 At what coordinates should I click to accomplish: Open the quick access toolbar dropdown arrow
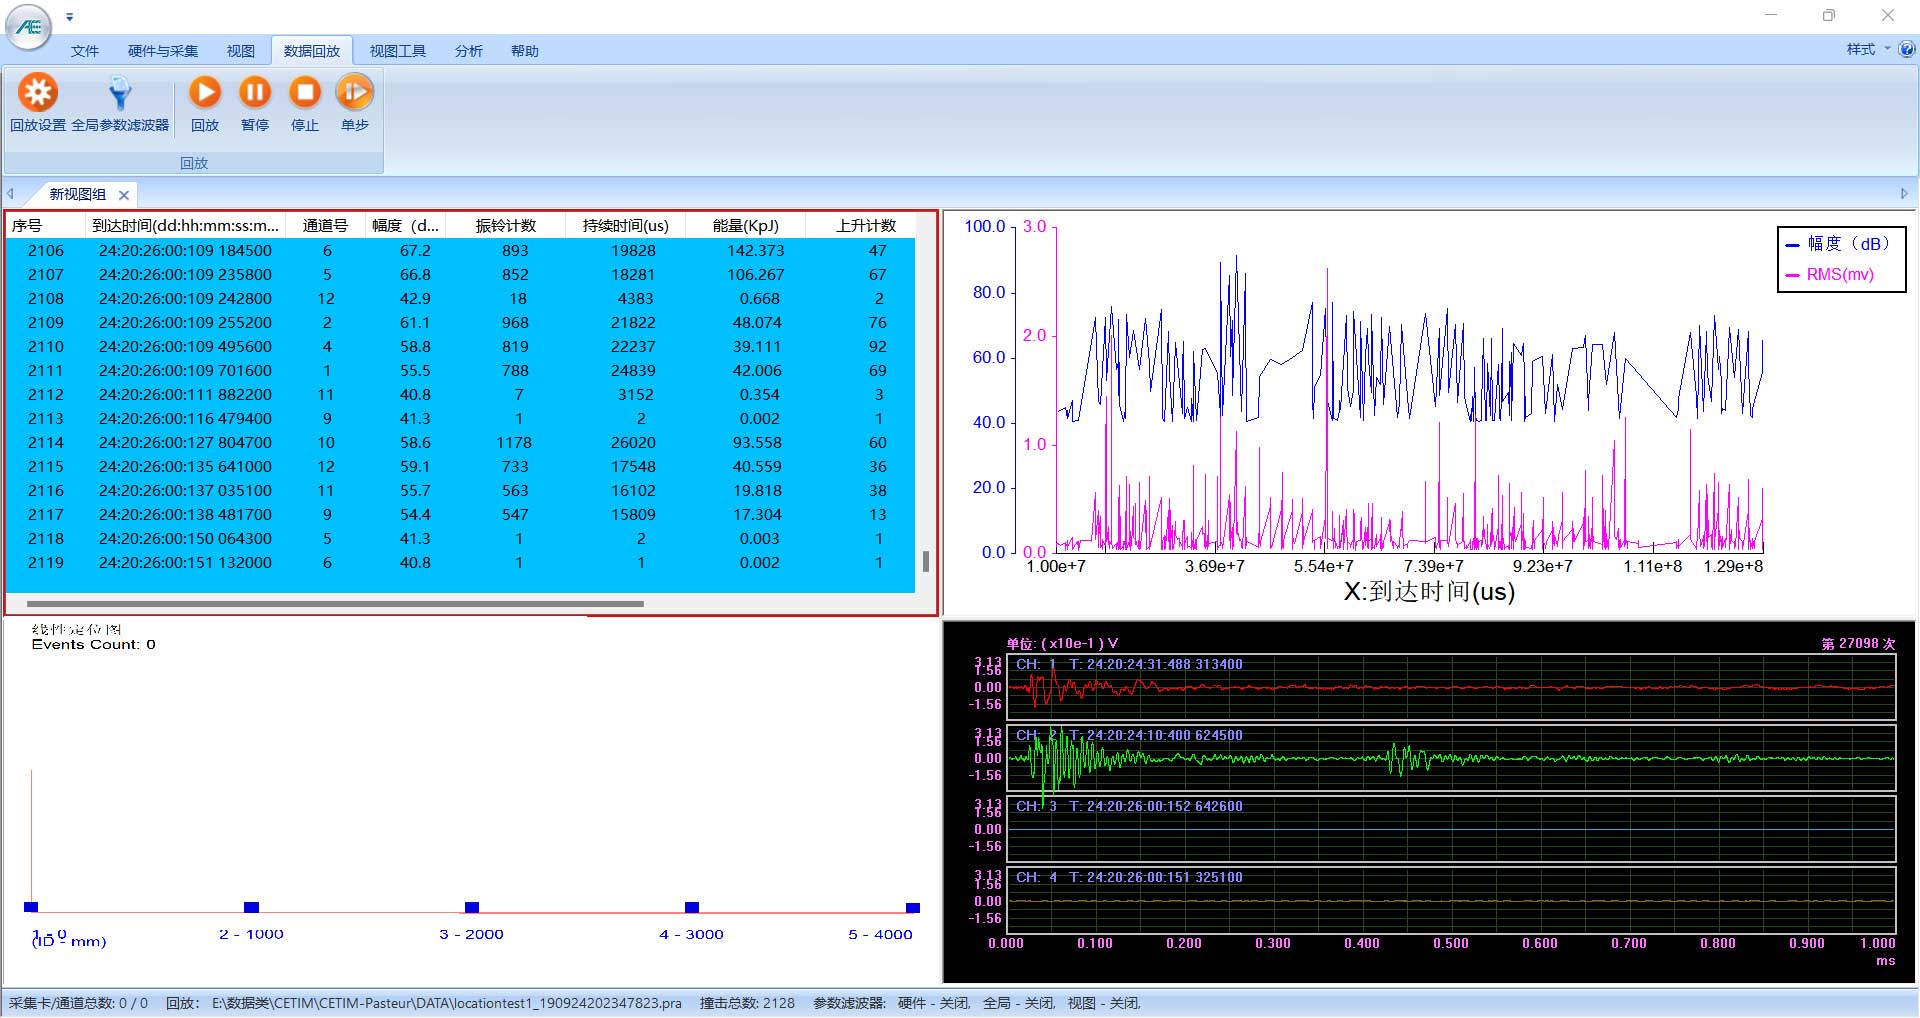coord(69,17)
